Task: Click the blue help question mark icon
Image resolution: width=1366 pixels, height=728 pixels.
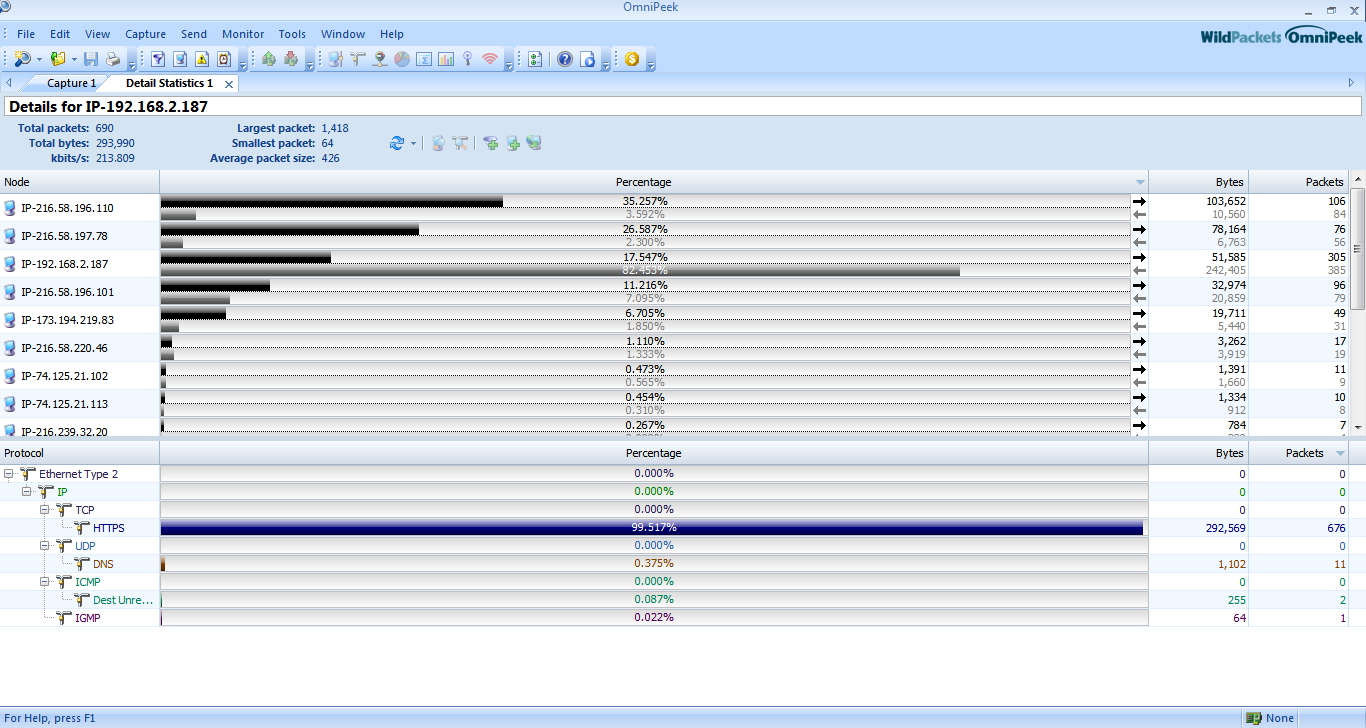Action: (x=565, y=59)
